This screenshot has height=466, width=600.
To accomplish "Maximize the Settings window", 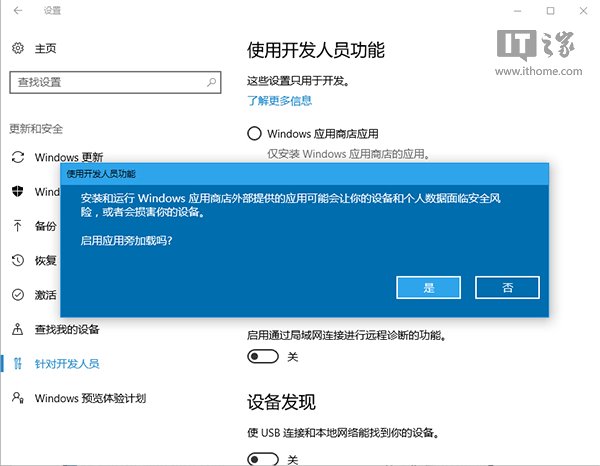I will pyautogui.click(x=550, y=11).
